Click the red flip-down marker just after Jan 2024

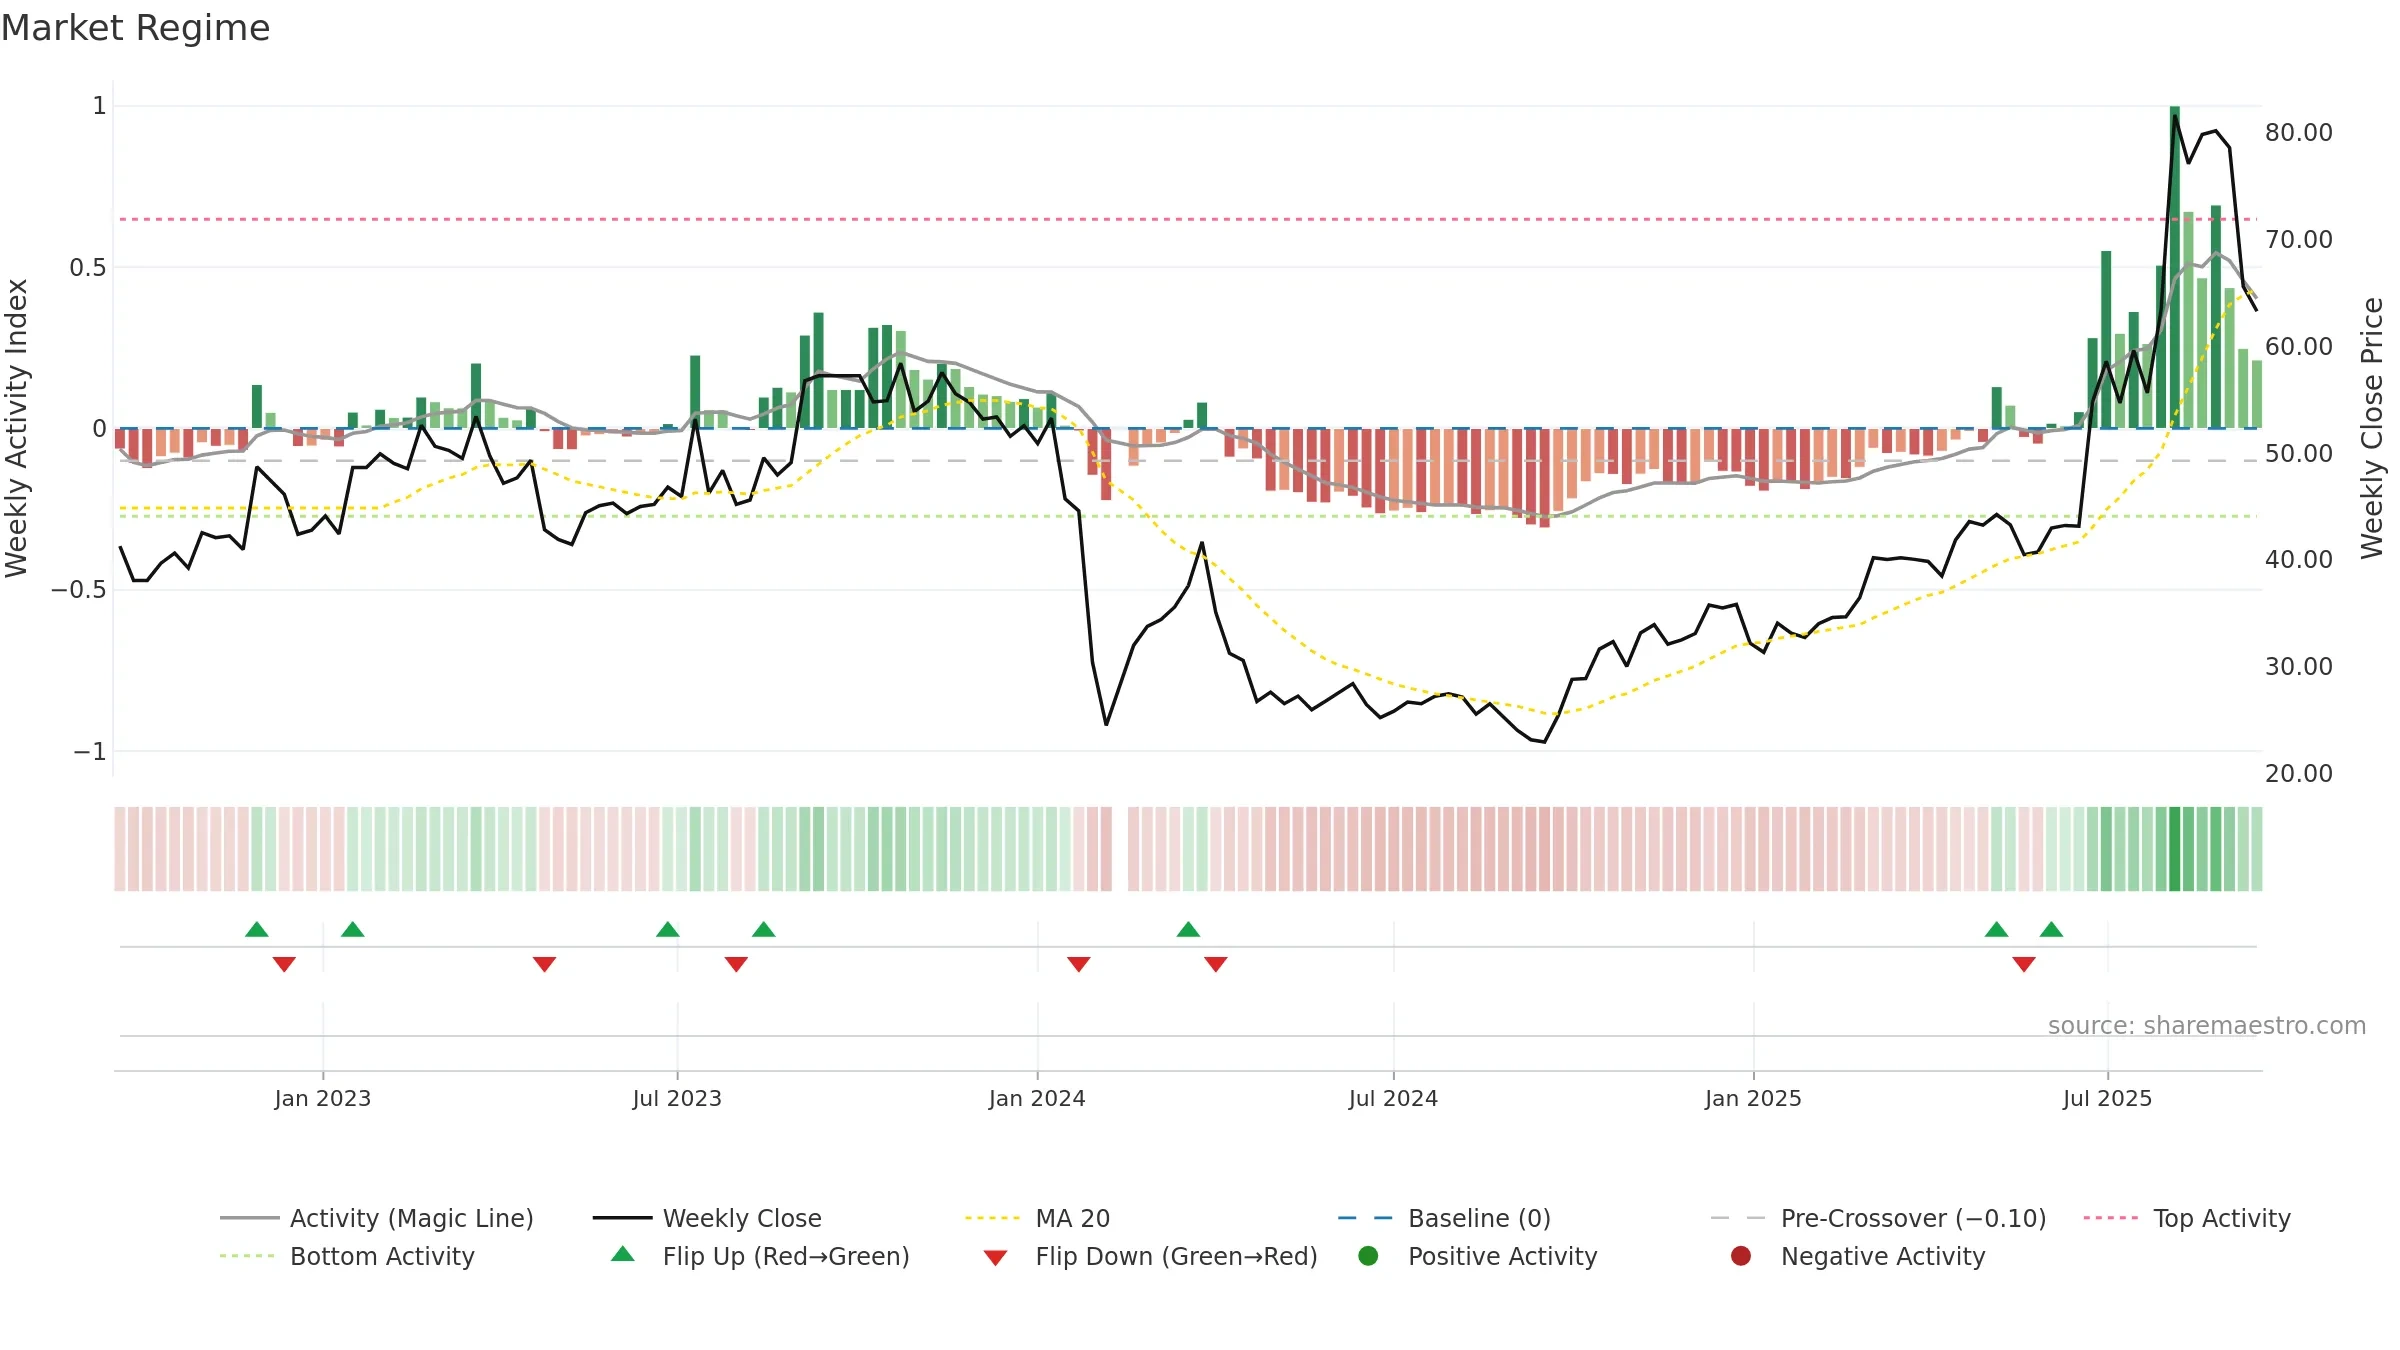(1078, 964)
